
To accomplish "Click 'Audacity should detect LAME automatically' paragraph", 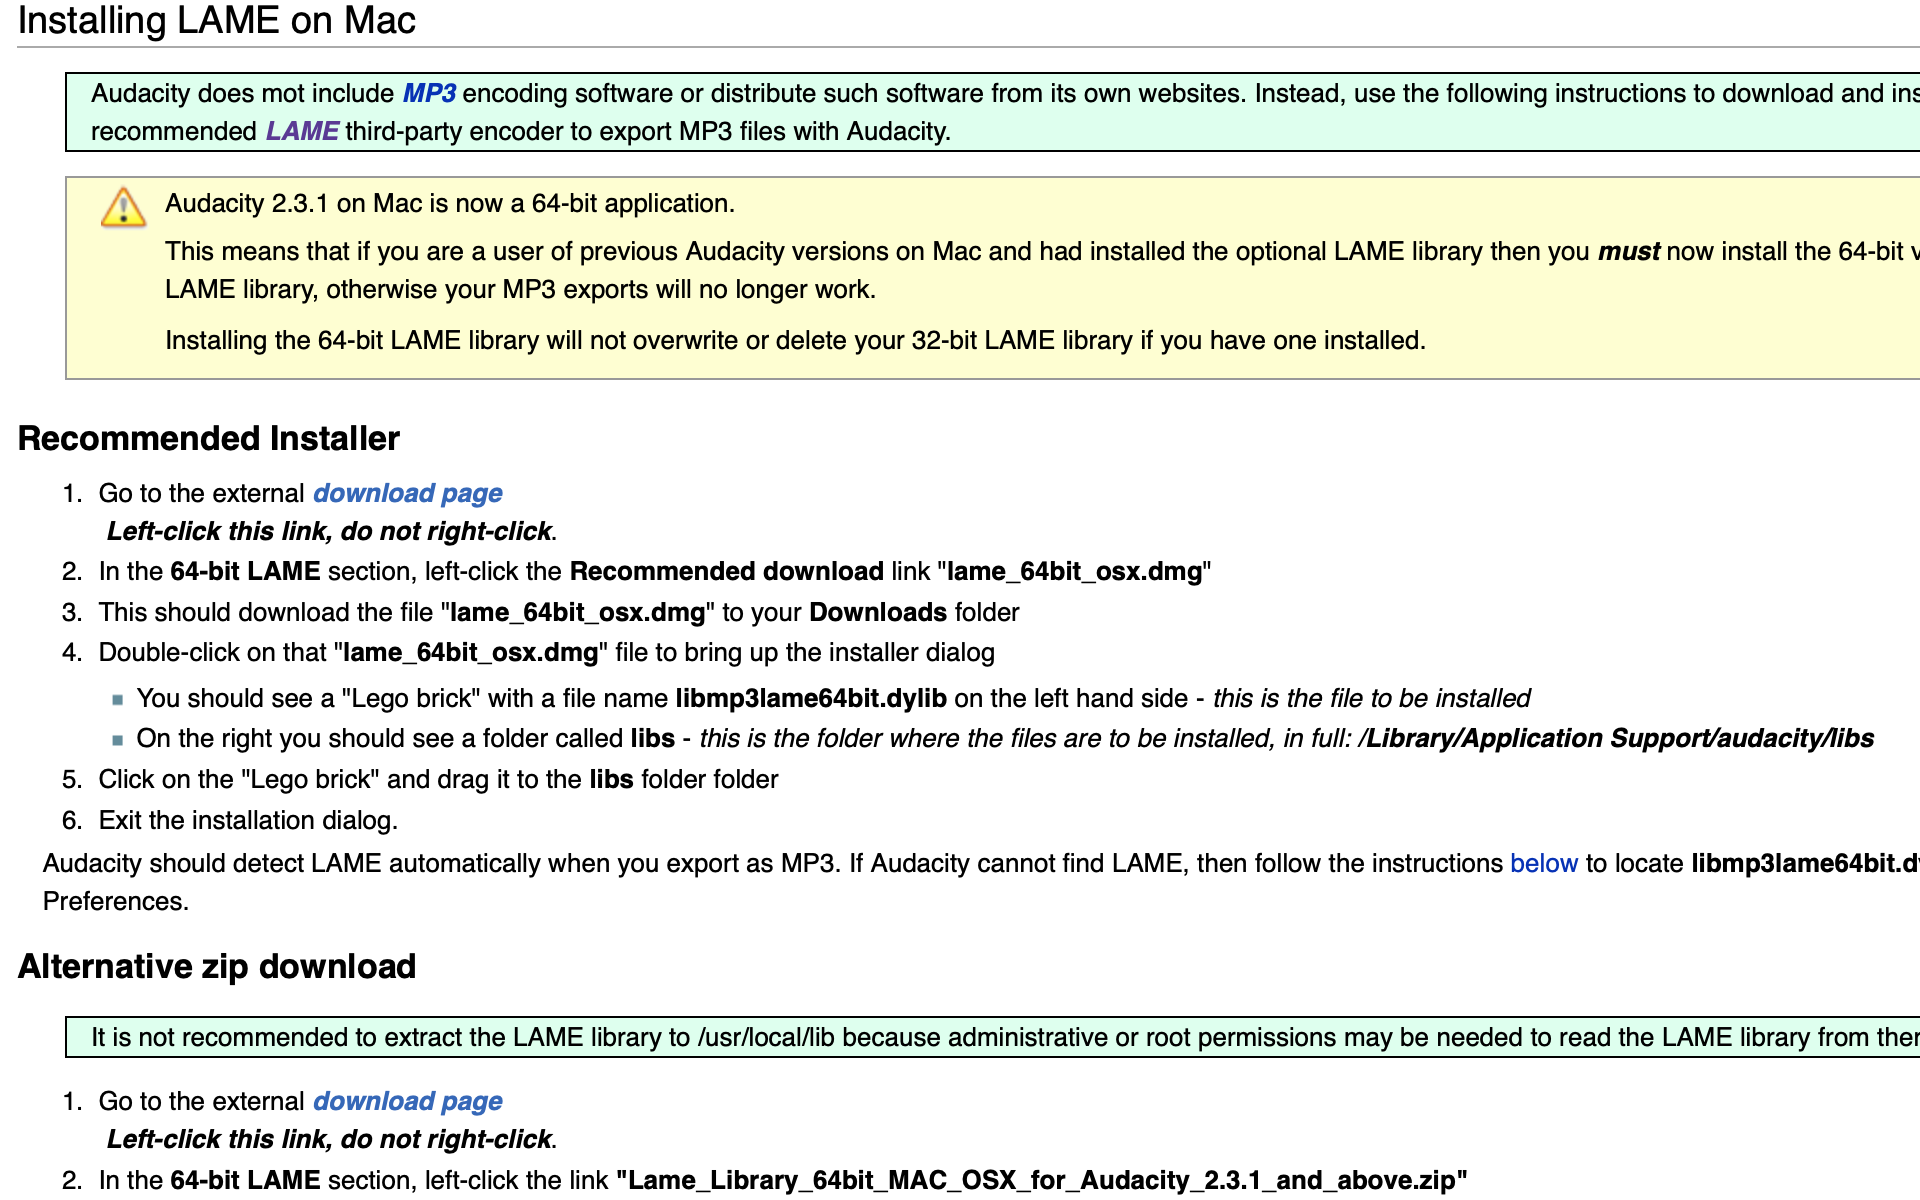I will [980, 882].
